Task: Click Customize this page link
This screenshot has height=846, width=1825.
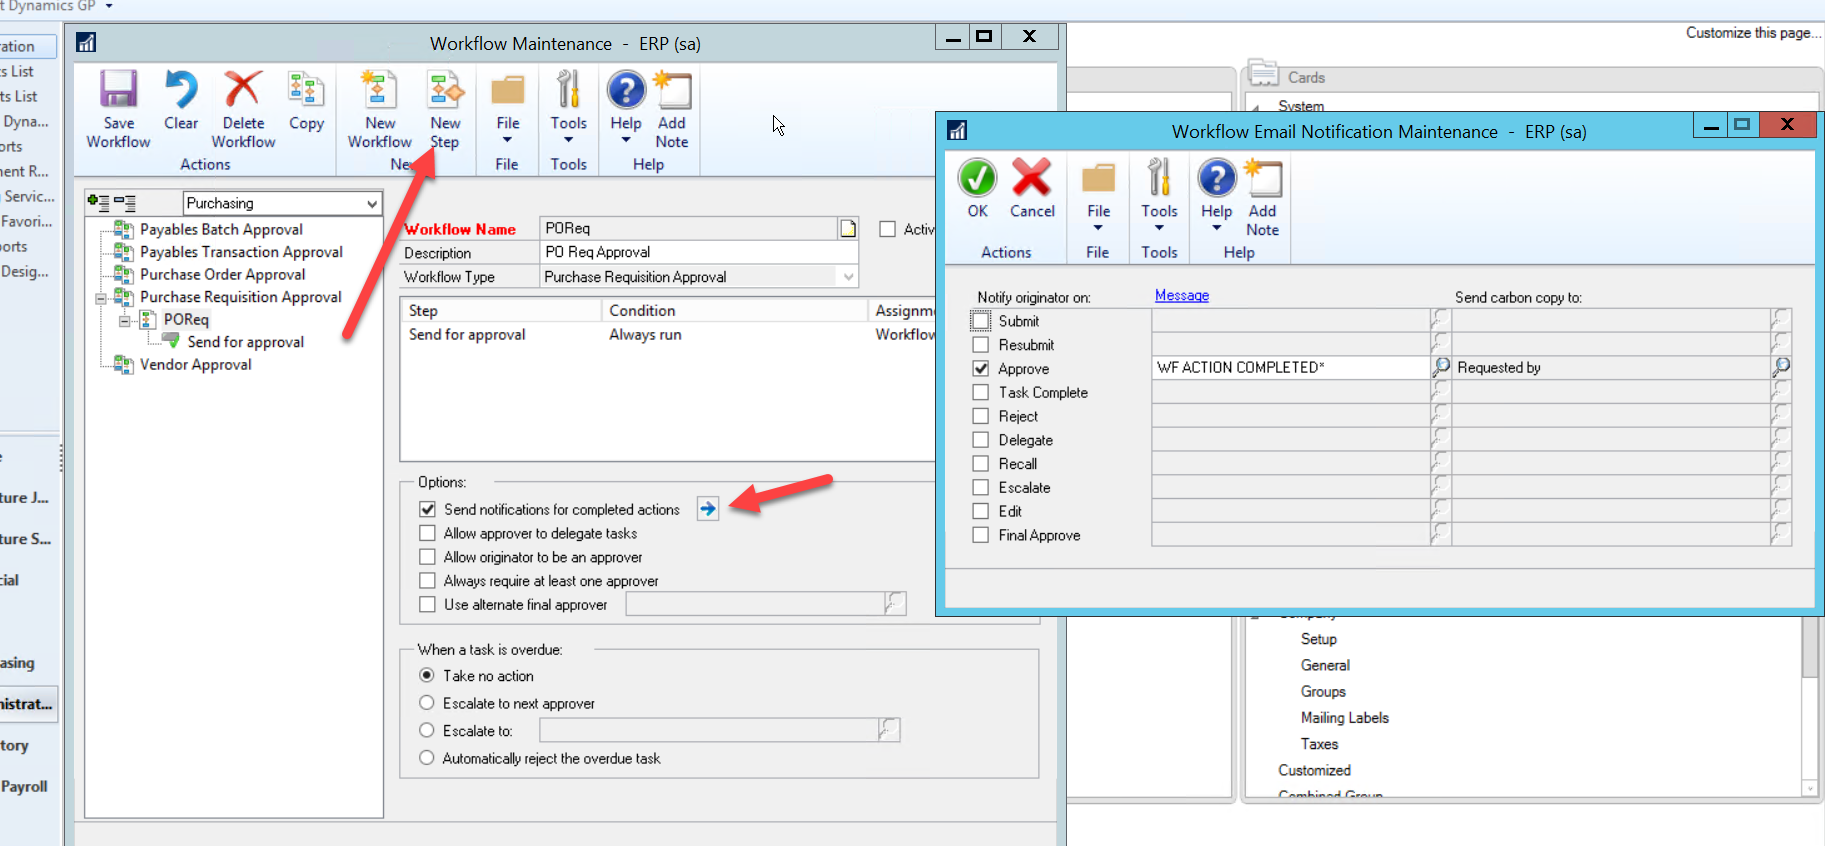Action: [x=1753, y=33]
